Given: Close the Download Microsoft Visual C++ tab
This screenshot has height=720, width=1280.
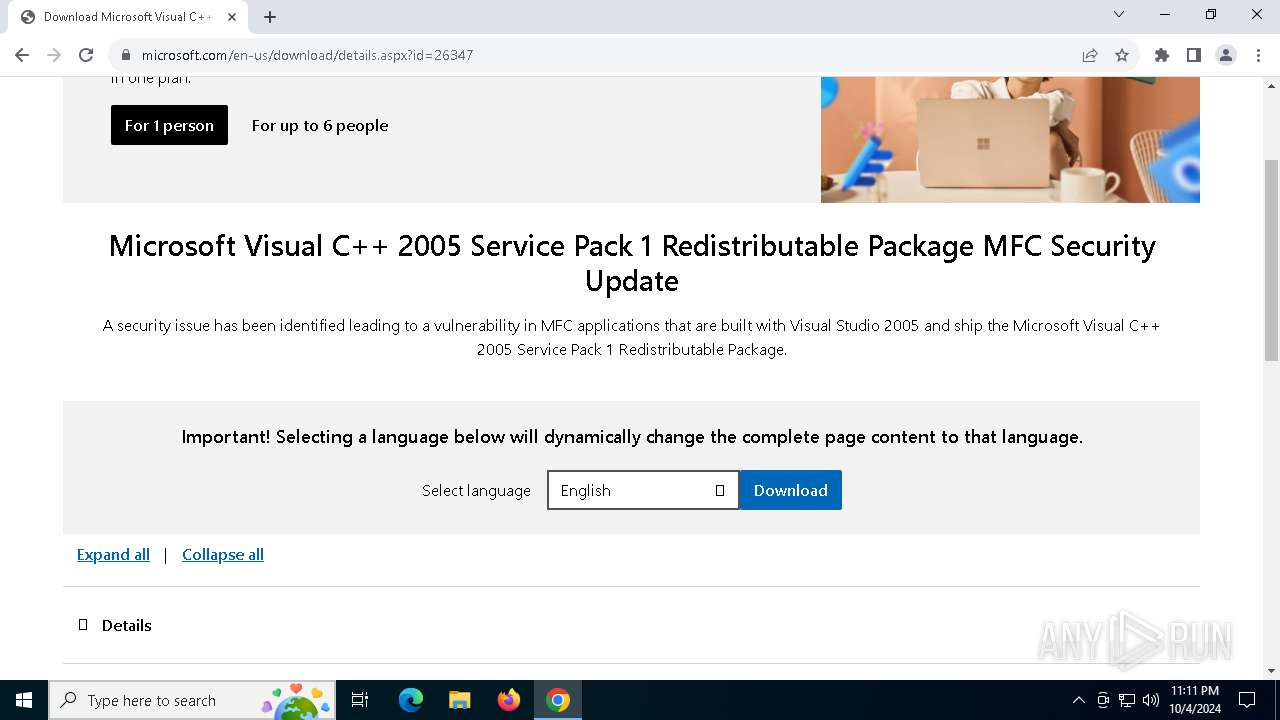Looking at the screenshot, I should [232, 17].
